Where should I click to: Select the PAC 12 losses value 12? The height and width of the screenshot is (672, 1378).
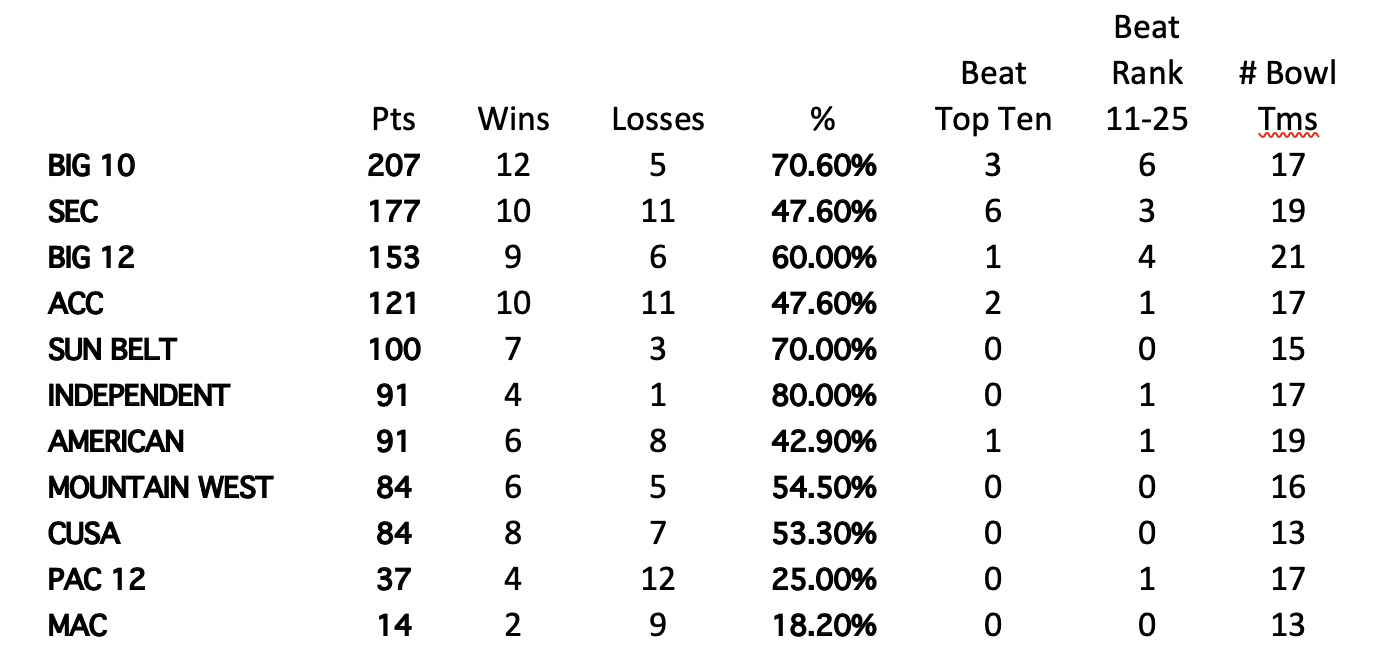pyautogui.click(x=657, y=579)
